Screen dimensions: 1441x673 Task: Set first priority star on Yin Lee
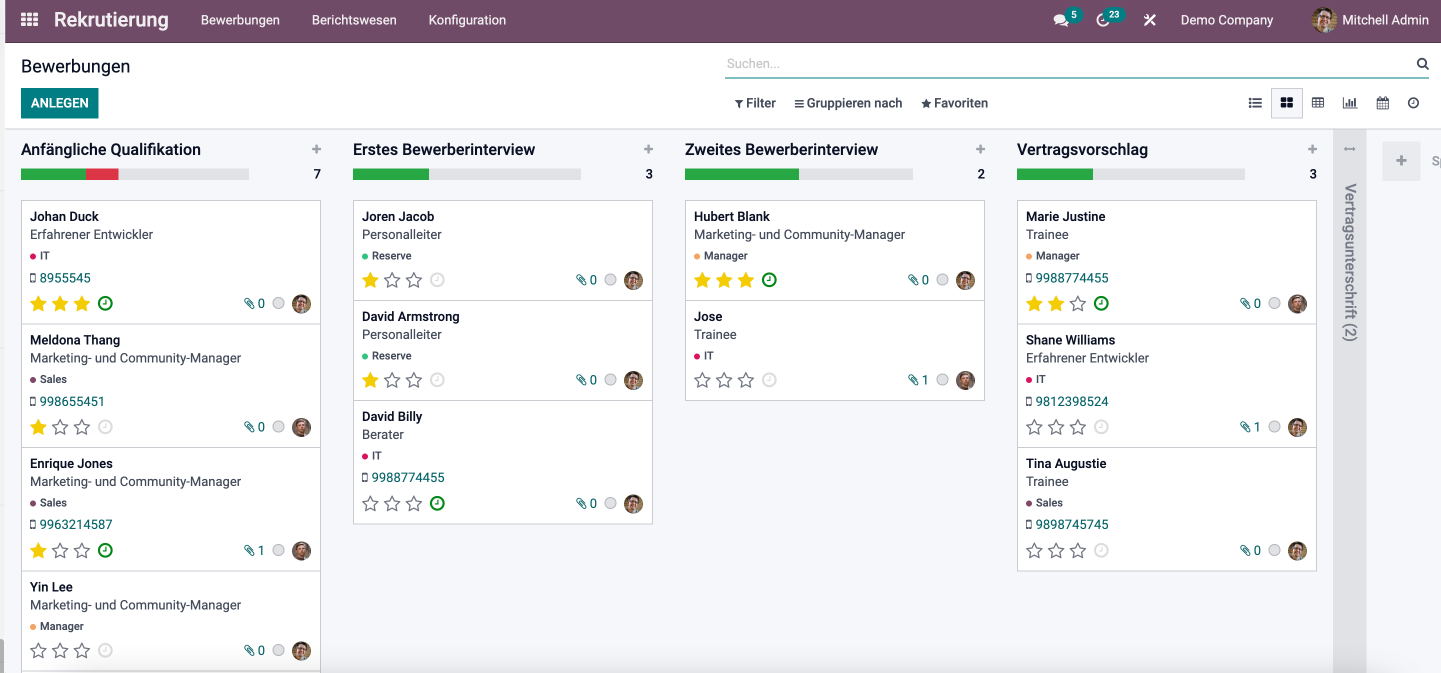[38, 650]
